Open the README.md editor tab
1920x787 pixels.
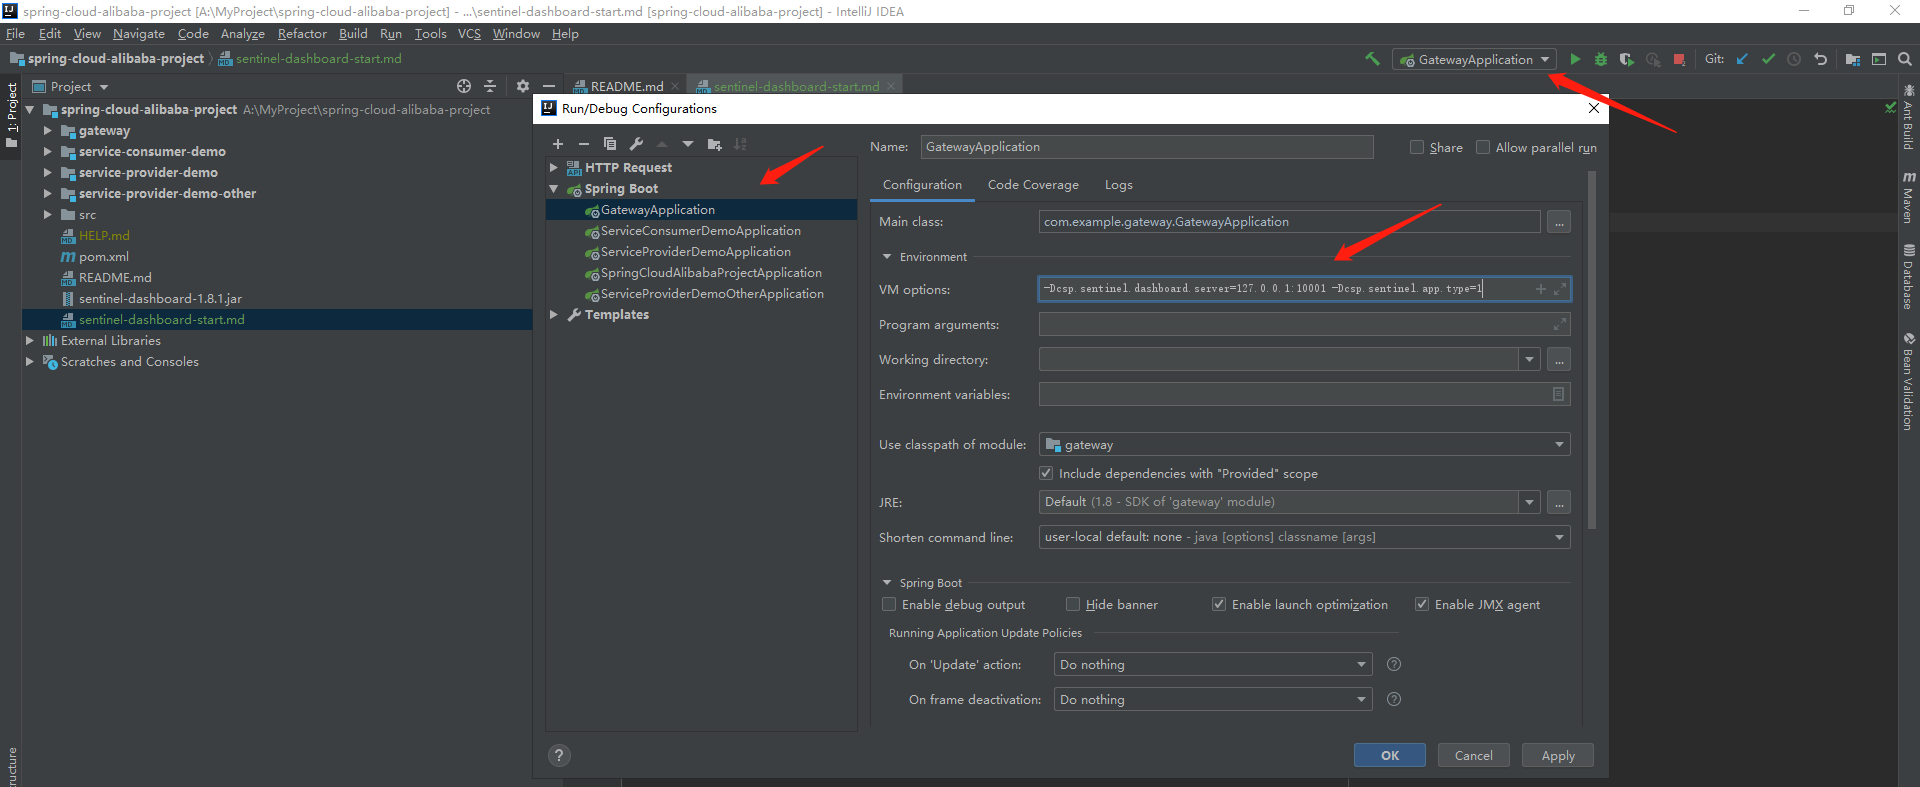[626, 86]
